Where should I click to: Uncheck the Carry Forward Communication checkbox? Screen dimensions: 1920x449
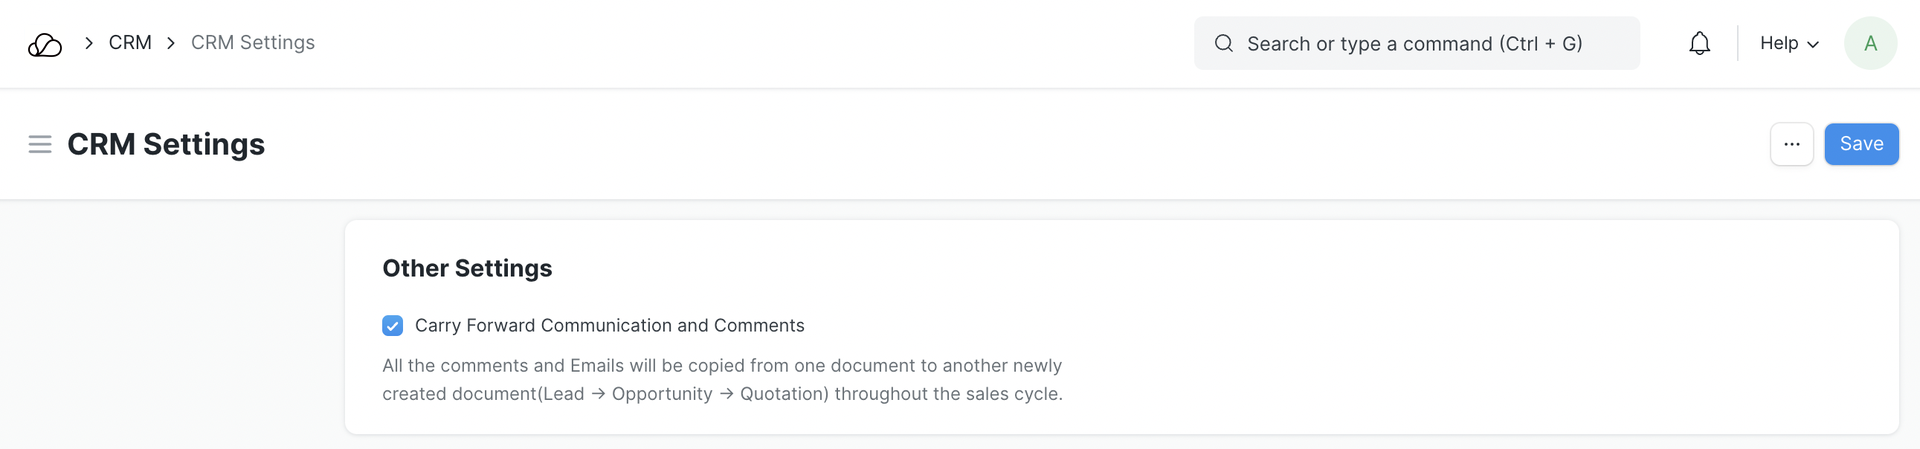(393, 326)
